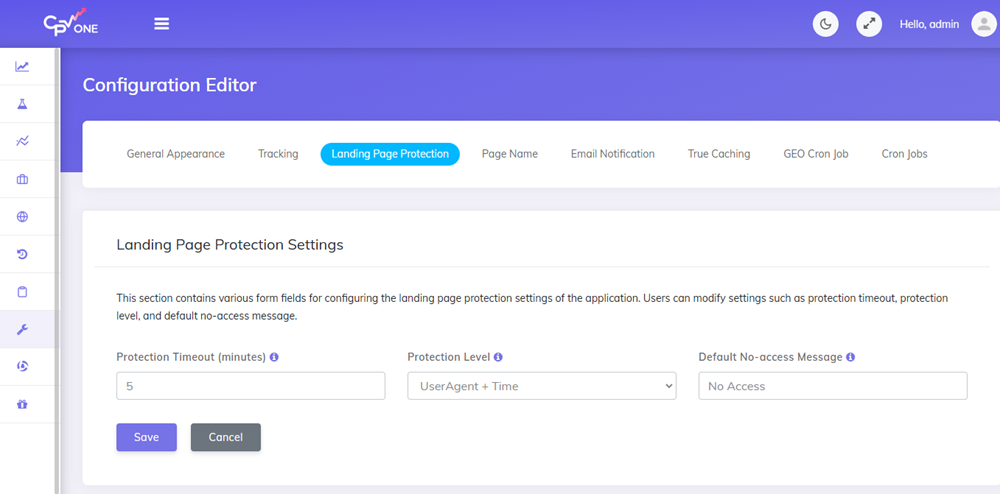Screen dimensions: 1000x494
Task: Toggle the hamburger menu icon
Action: 161,24
